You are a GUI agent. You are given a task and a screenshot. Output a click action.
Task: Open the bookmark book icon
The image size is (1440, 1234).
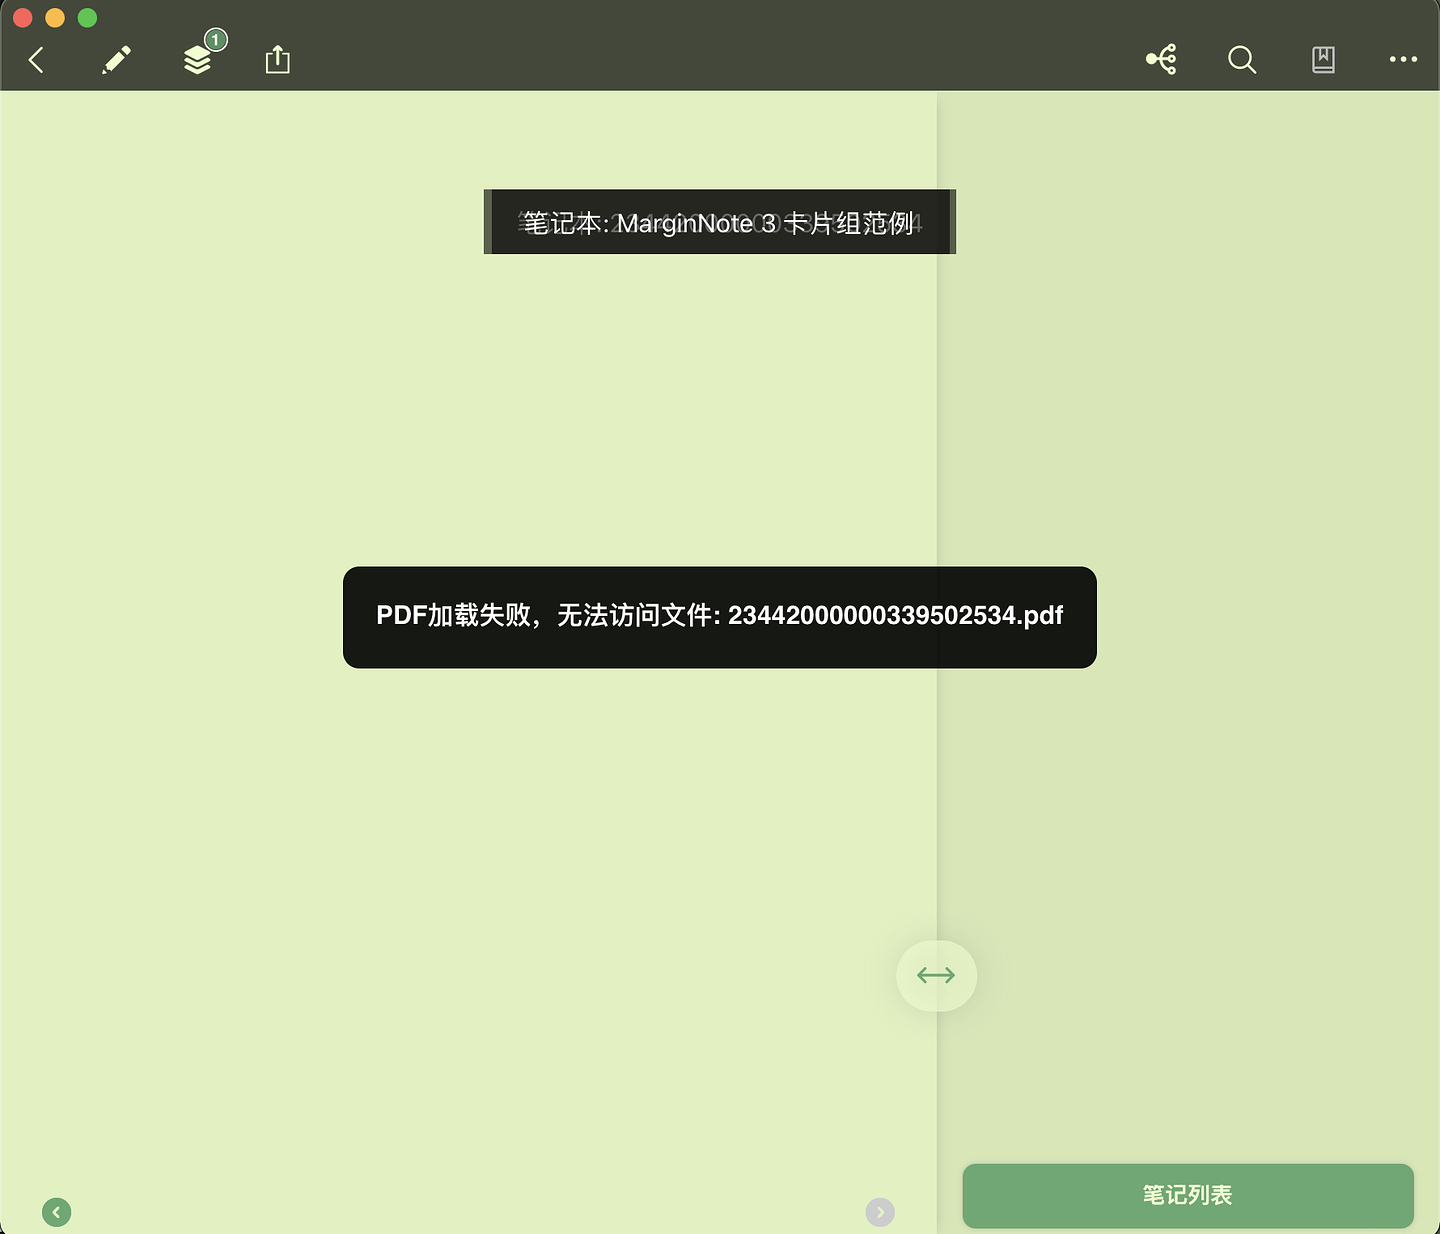[1323, 60]
